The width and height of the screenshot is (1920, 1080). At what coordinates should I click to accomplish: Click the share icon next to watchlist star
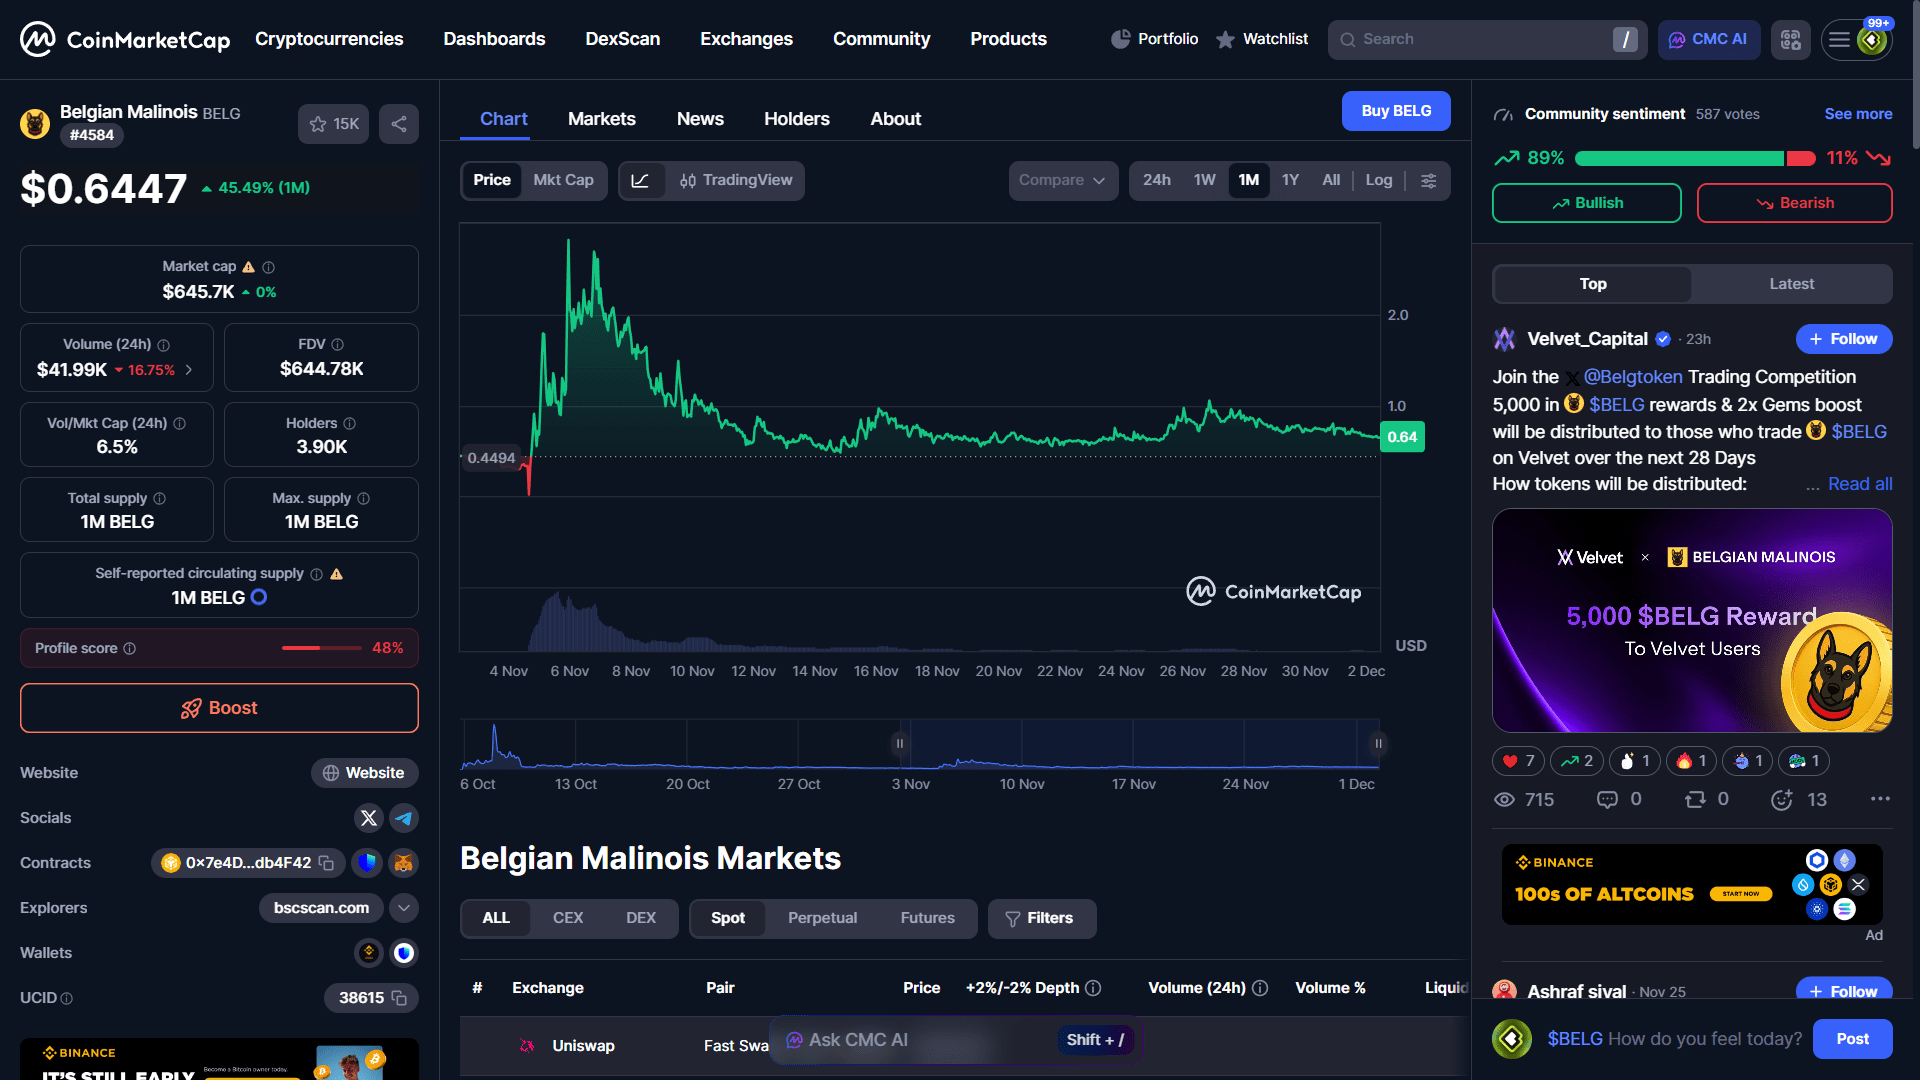[x=398, y=124]
